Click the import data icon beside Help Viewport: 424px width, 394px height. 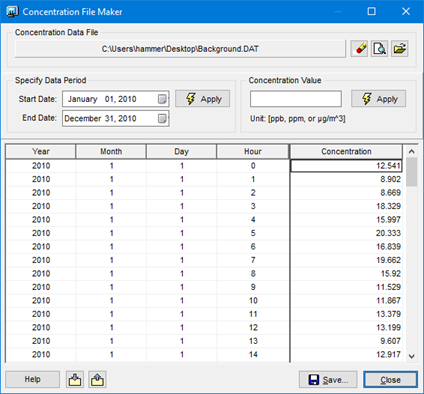point(75,379)
